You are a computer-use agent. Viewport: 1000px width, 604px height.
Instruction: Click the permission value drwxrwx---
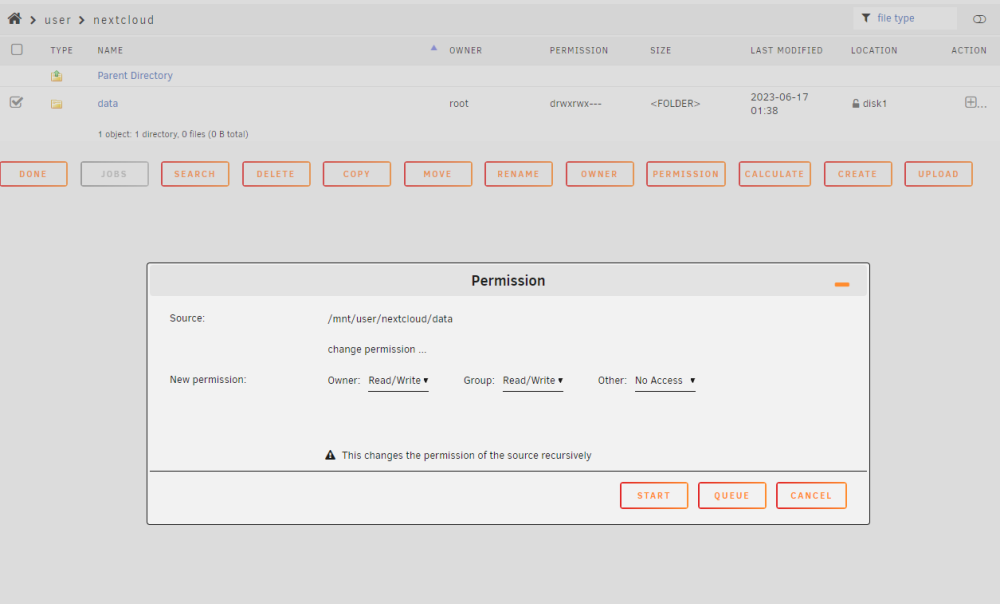click(x=575, y=103)
